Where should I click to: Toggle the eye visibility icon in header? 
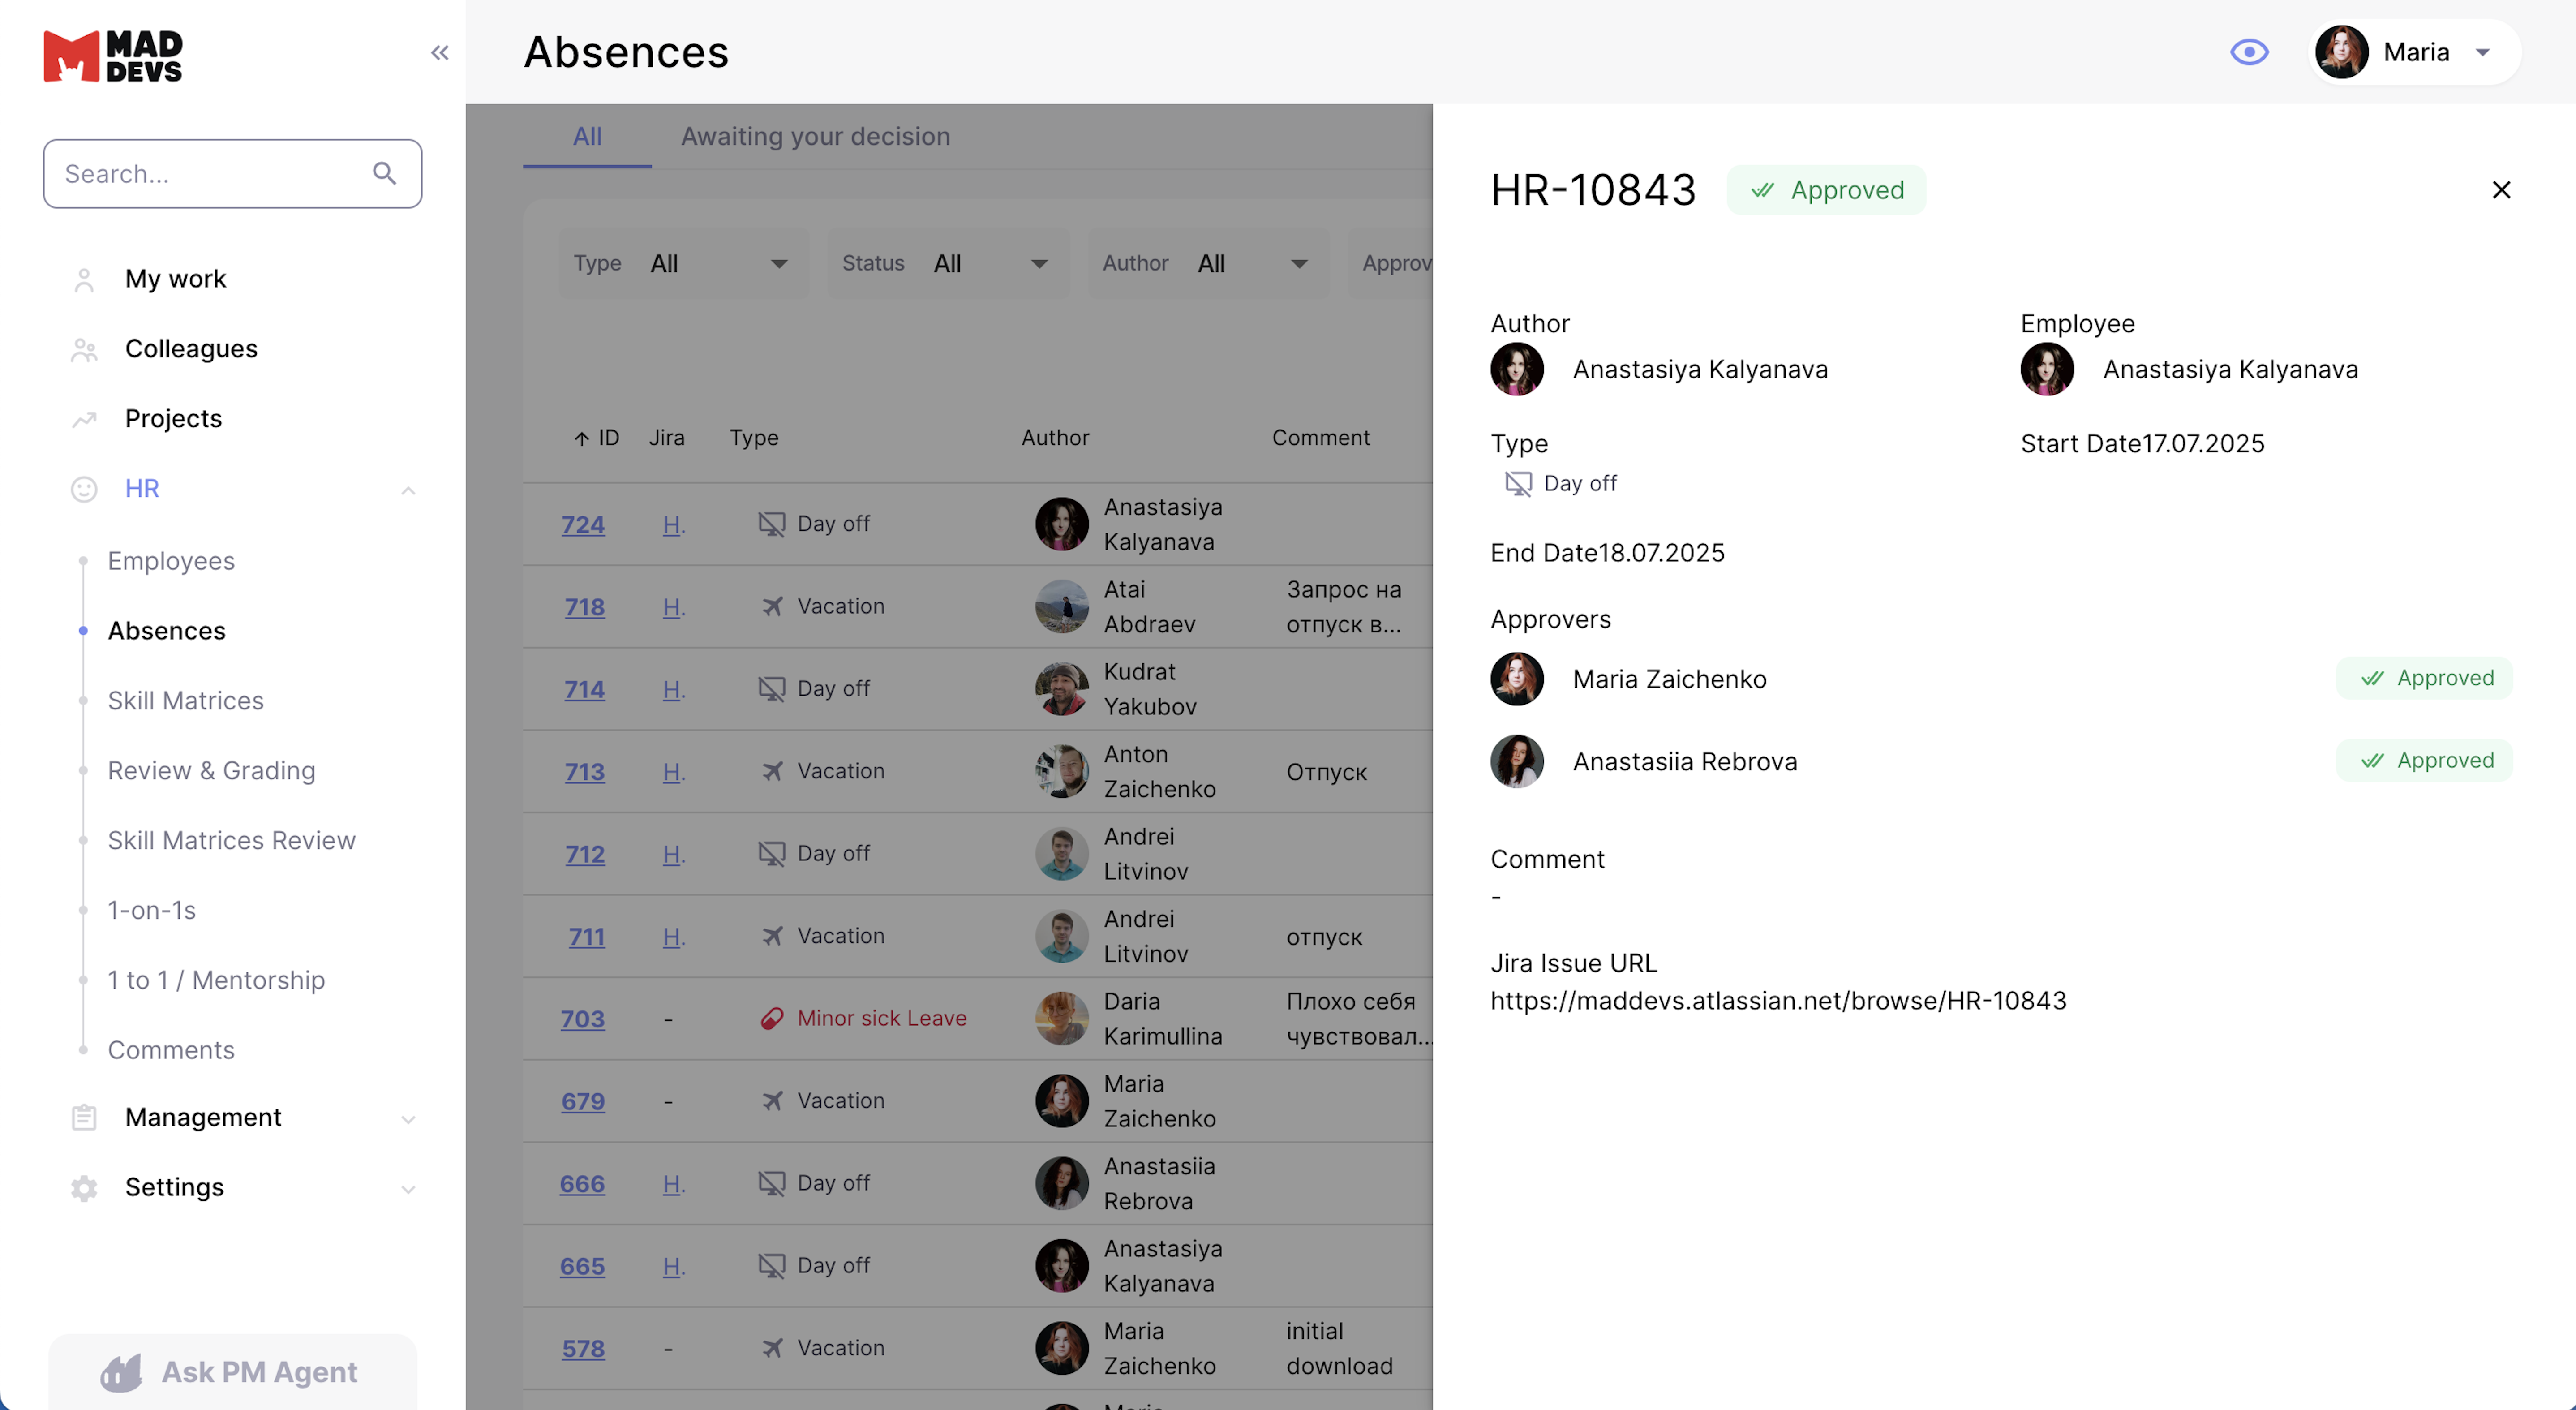pyautogui.click(x=2249, y=52)
